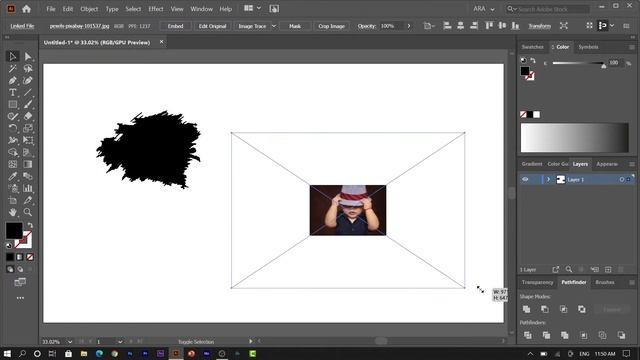Switch to Appearance tab

point(607,164)
